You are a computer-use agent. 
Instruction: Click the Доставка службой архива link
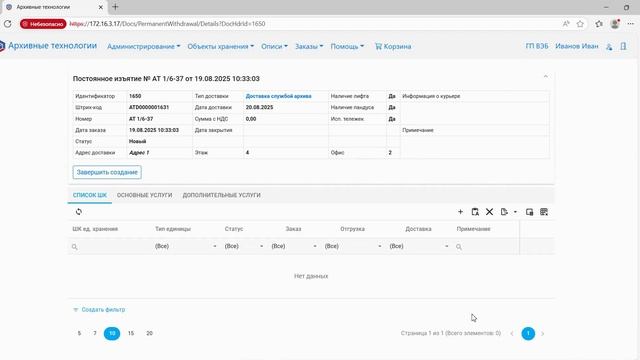click(278, 96)
